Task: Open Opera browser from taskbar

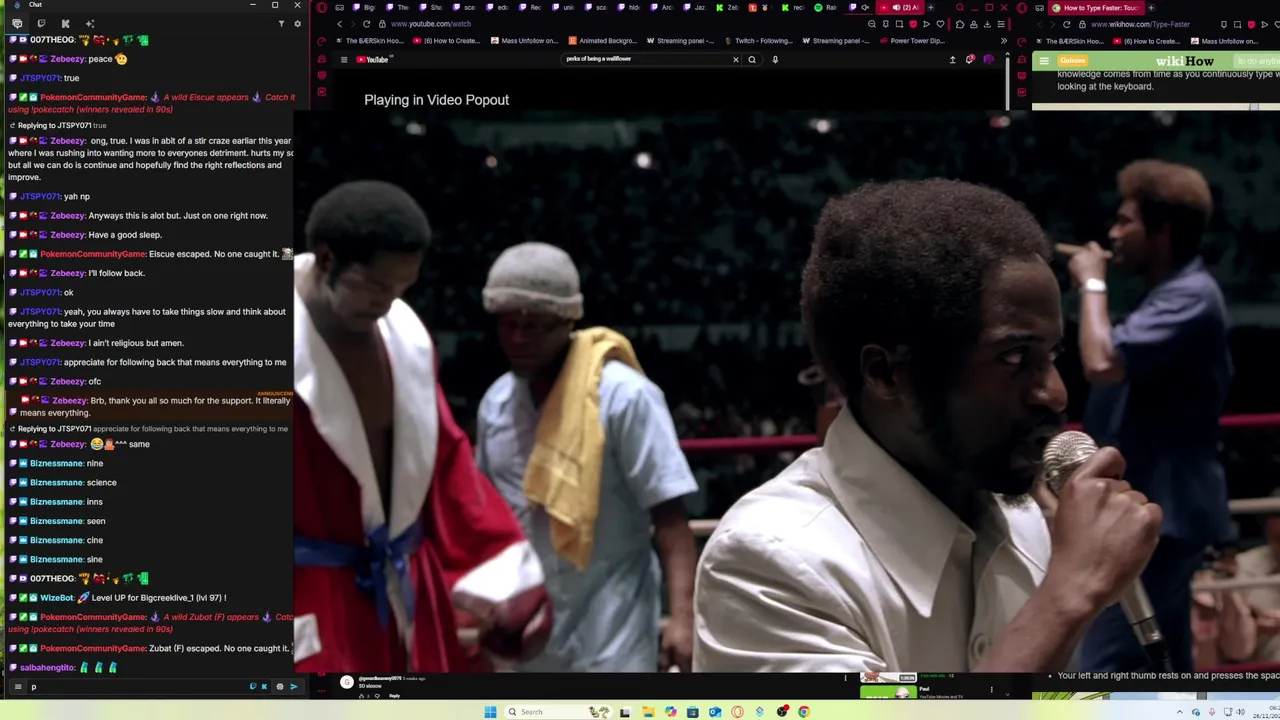Action: (x=737, y=712)
